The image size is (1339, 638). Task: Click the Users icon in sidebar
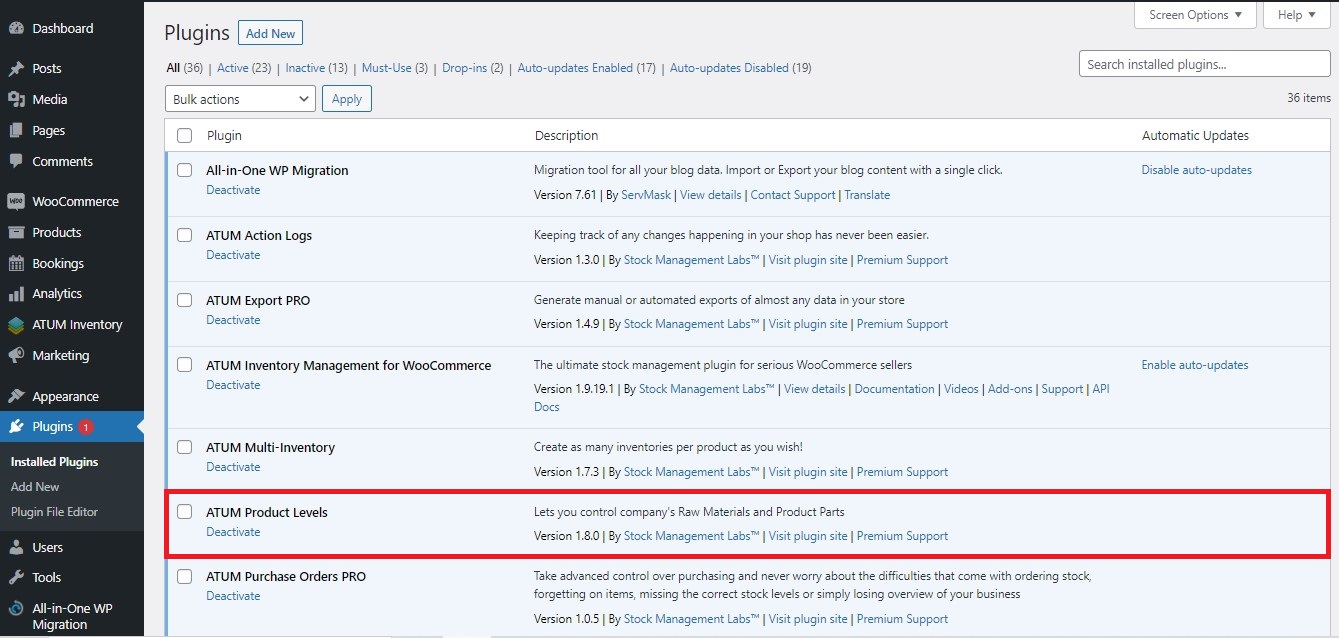(16, 547)
